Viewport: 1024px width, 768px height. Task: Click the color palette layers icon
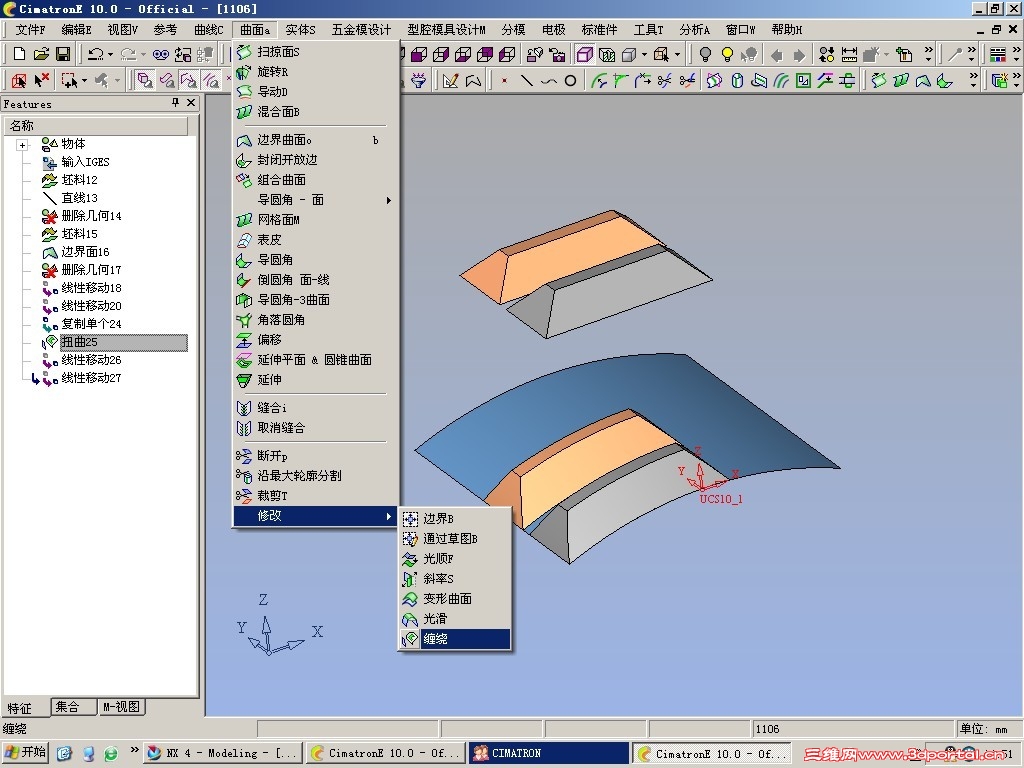(998, 54)
